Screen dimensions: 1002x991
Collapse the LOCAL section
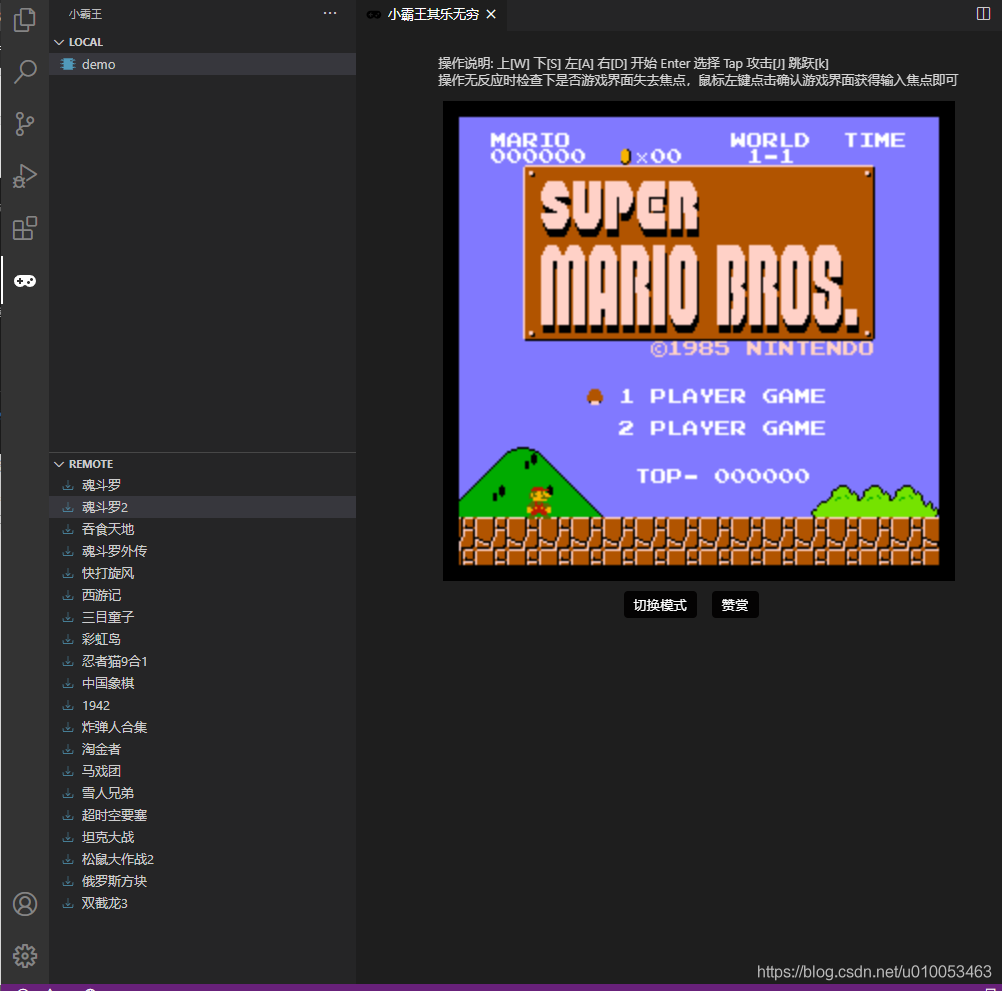[x=203, y=42]
